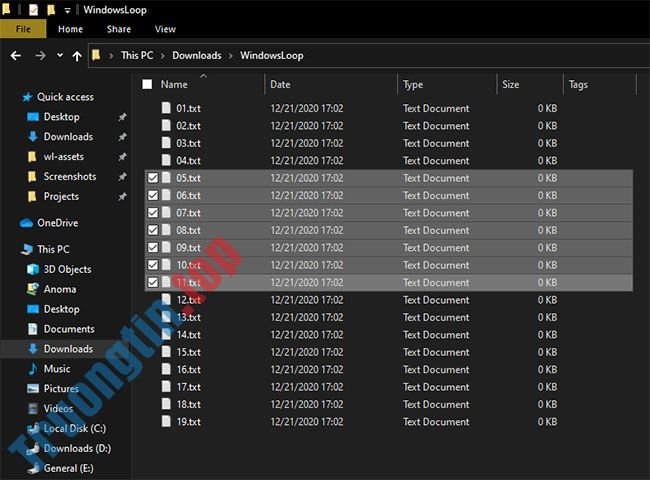
Task: Click the Documents icon under This PC
Action: pyautogui.click(x=32, y=329)
